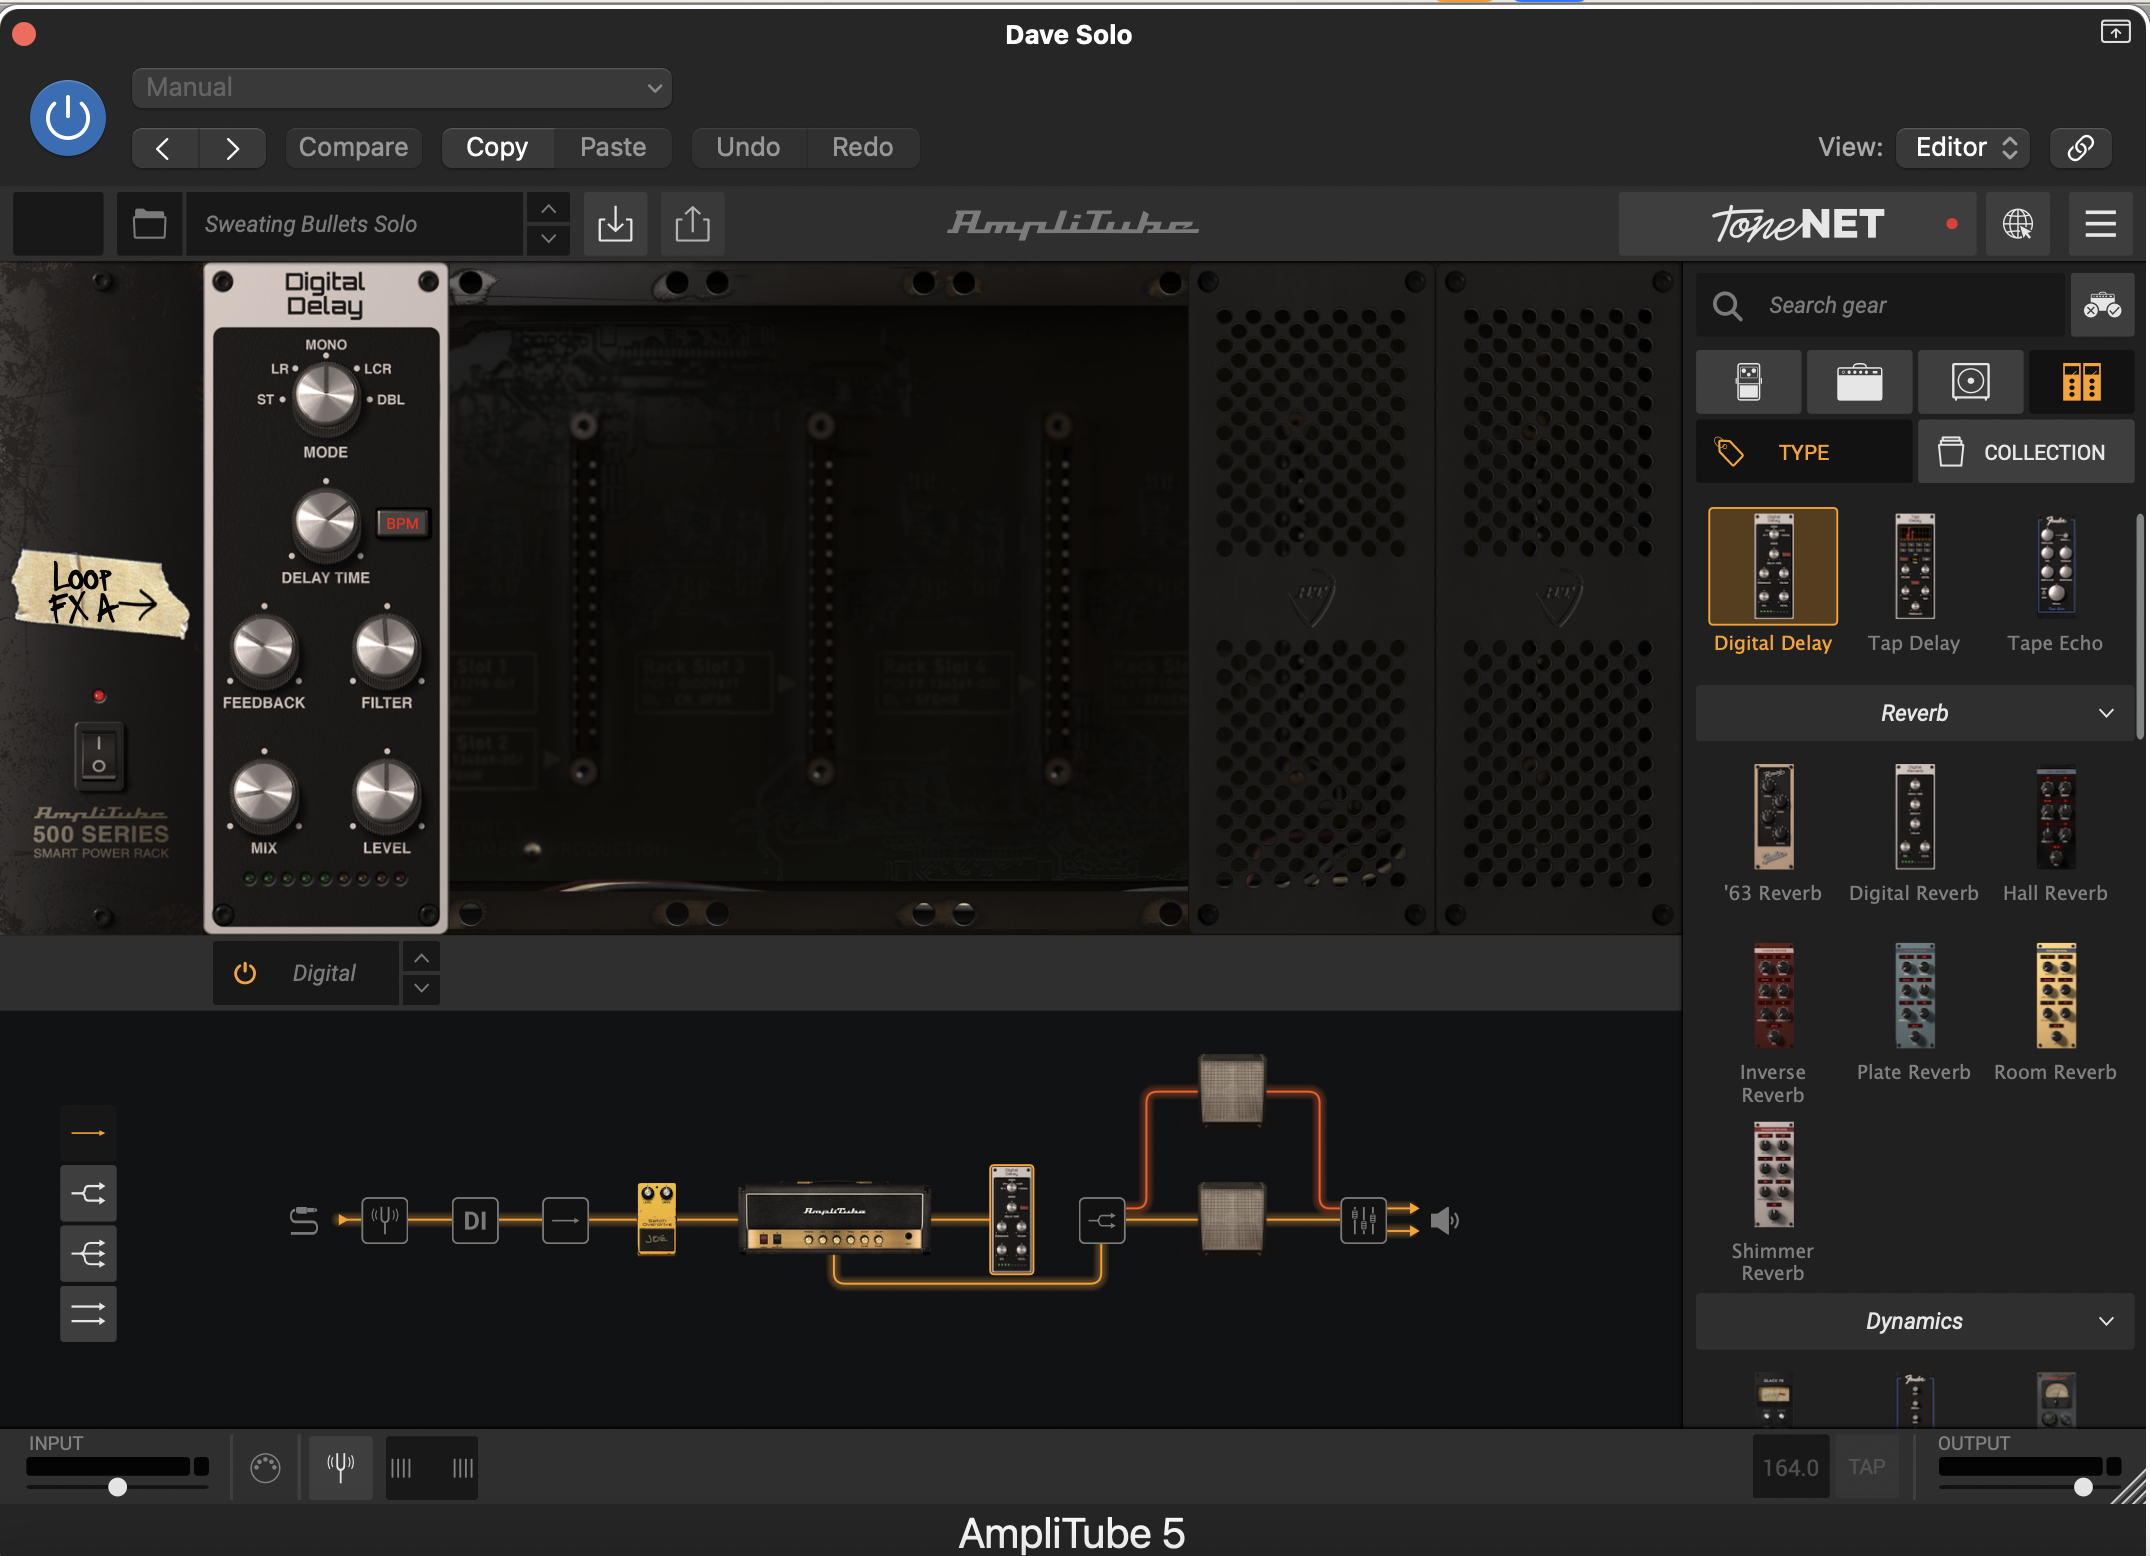Screen dimensions: 2150x1556
Task: Select the Tap Delay gear thumbnail
Action: (1914, 567)
